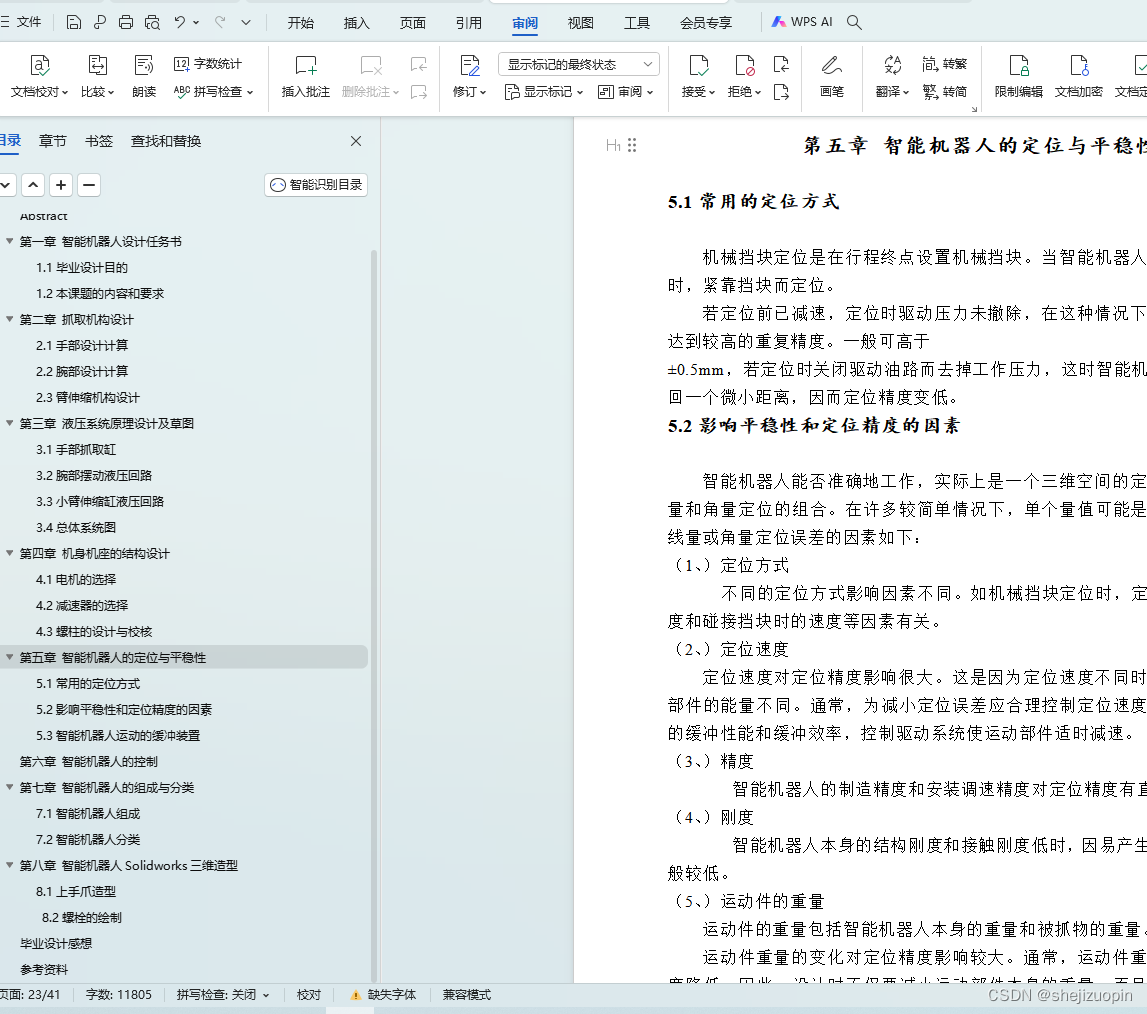Collapse 第四章 机身机座的结构设计 node
1147x1014 pixels.
tap(10, 554)
